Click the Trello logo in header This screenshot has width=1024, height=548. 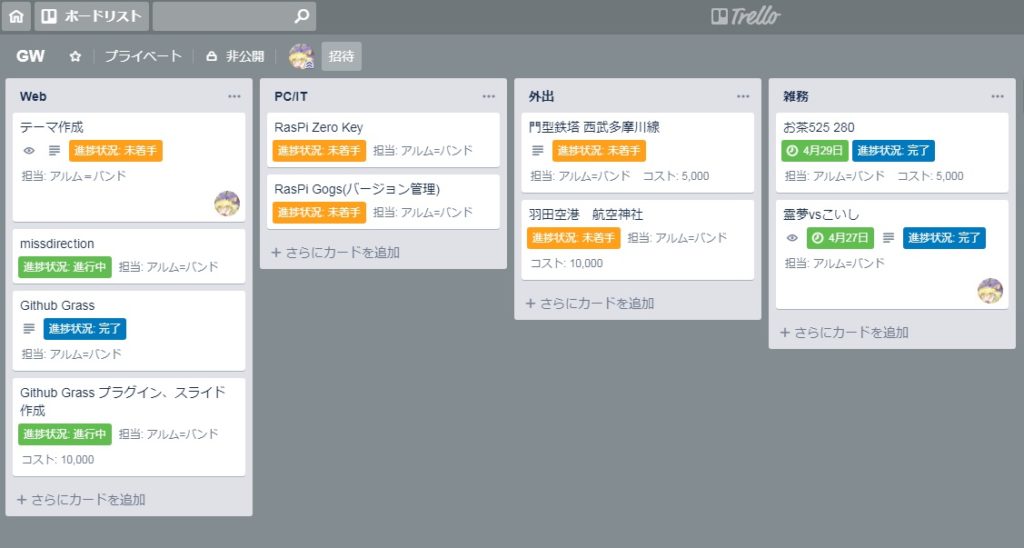(746, 16)
